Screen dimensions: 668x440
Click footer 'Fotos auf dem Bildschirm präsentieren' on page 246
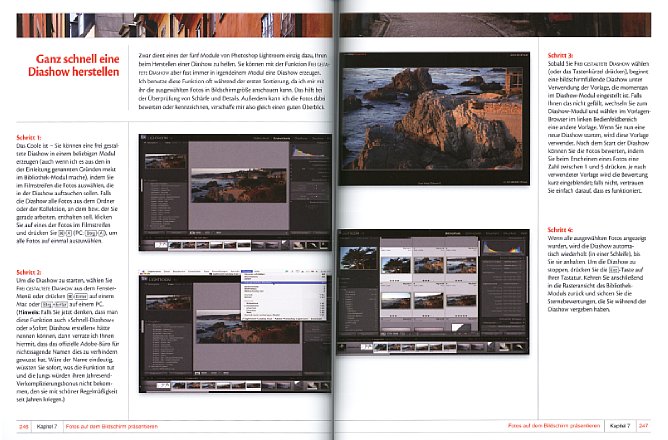tap(112, 426)
